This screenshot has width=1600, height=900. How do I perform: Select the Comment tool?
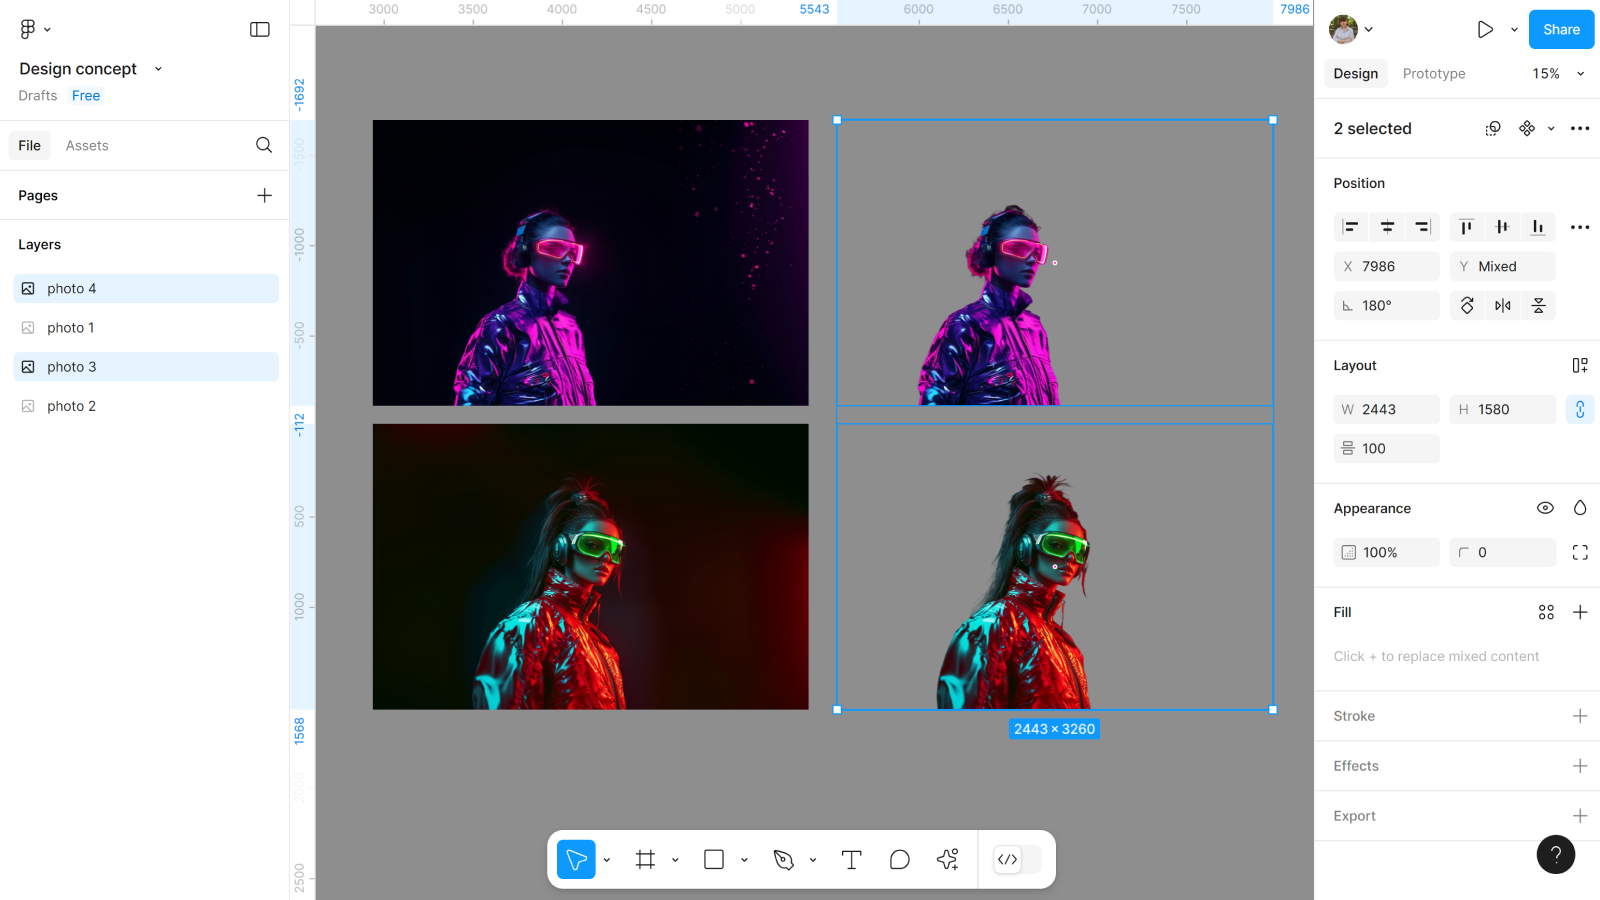pyautogui.click(x=899, y=859)
